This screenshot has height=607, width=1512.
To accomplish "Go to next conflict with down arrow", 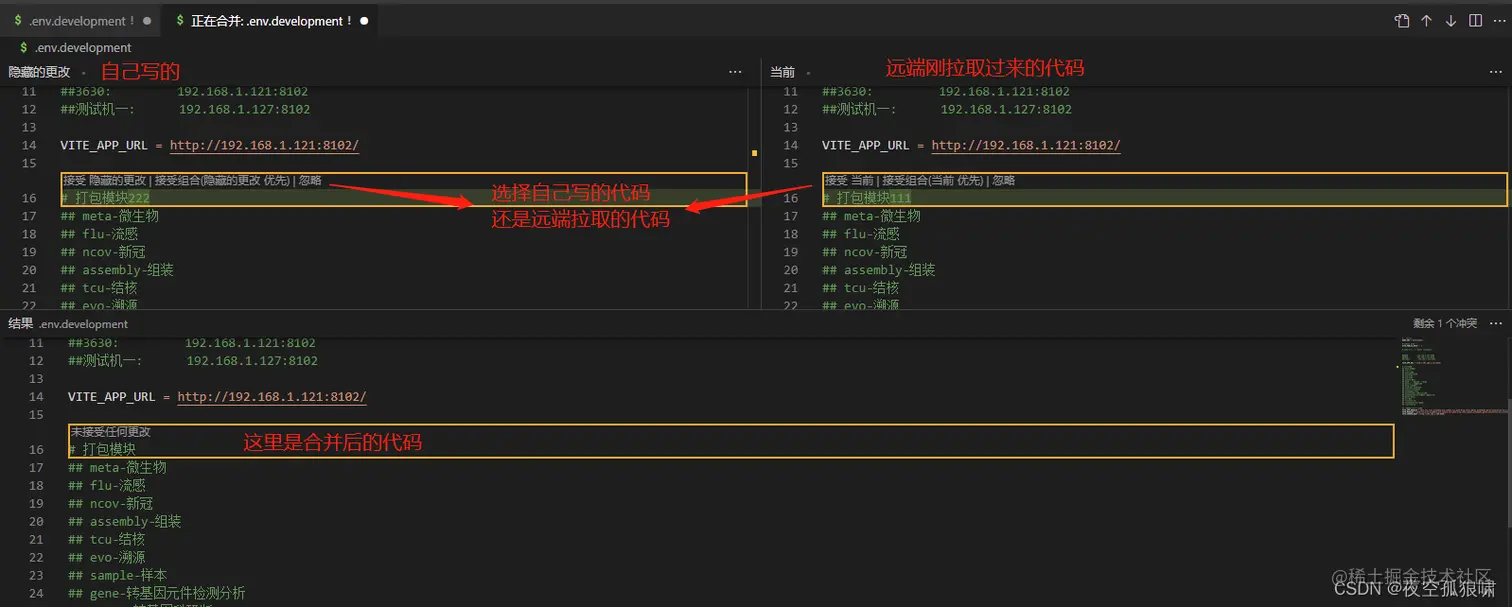I will (1451, 20).
